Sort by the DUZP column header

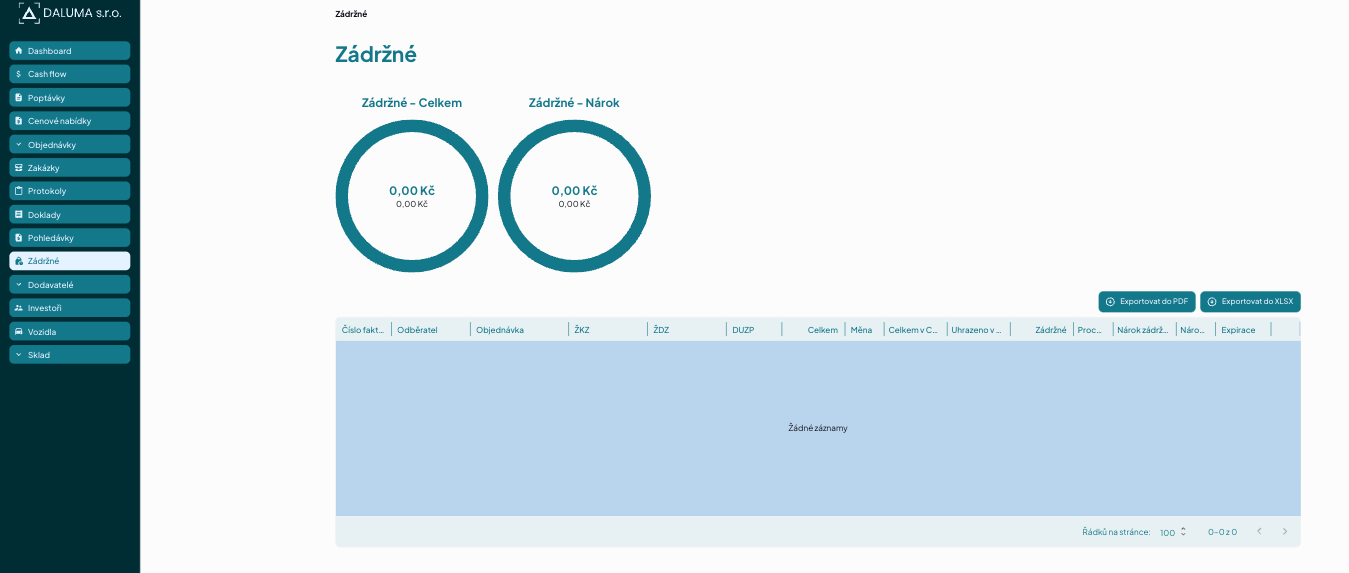point(754,330)
